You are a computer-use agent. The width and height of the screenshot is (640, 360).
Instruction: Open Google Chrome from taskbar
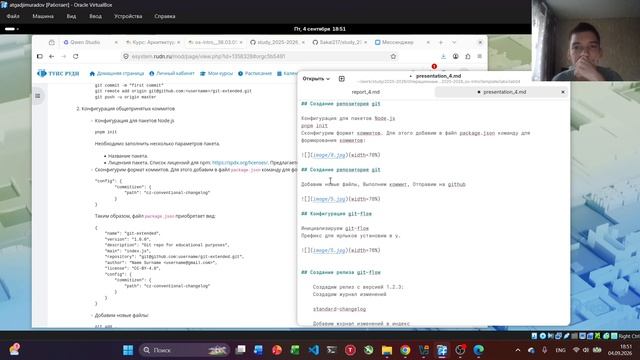[405, 350]
